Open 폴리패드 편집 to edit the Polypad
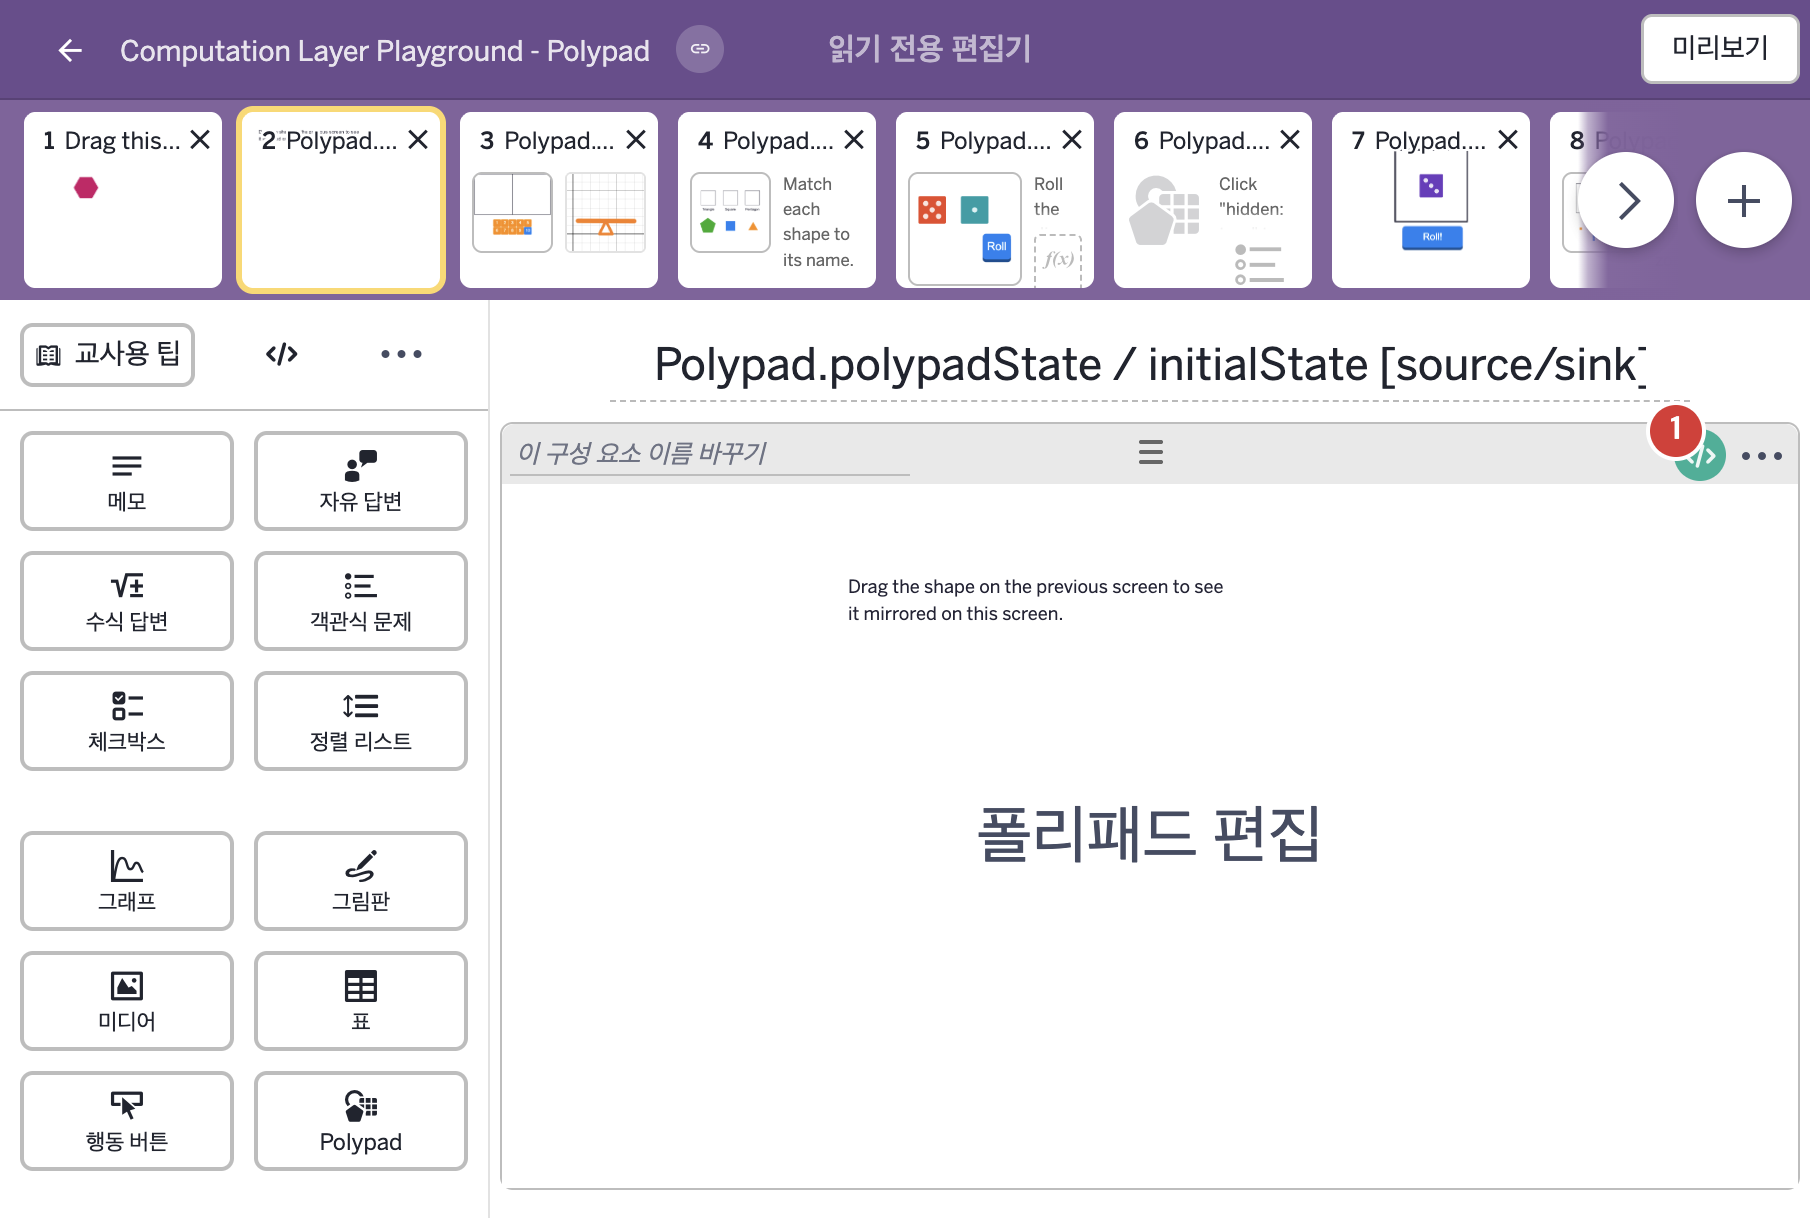The image size is (1810, 1218). click(x=1149, y=834)
